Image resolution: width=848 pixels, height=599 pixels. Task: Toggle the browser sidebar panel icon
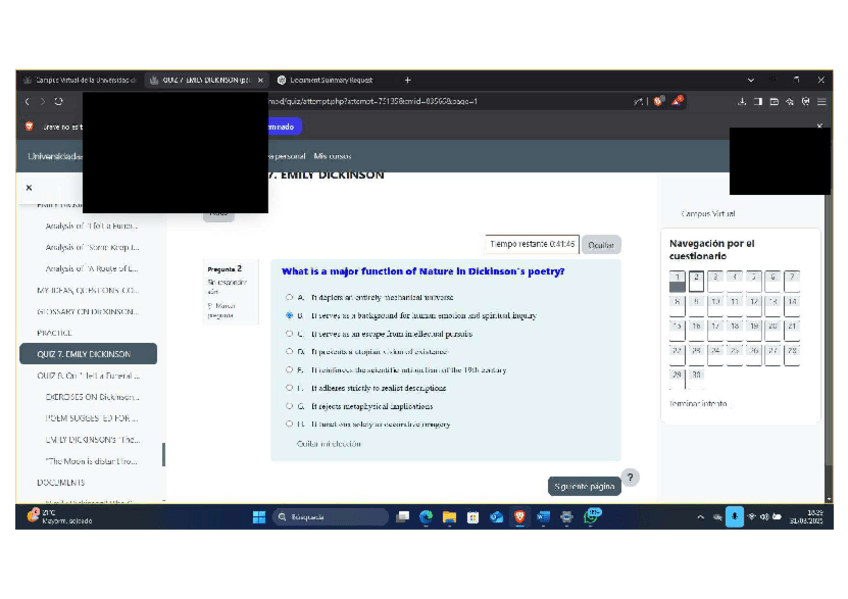[758, 102]
